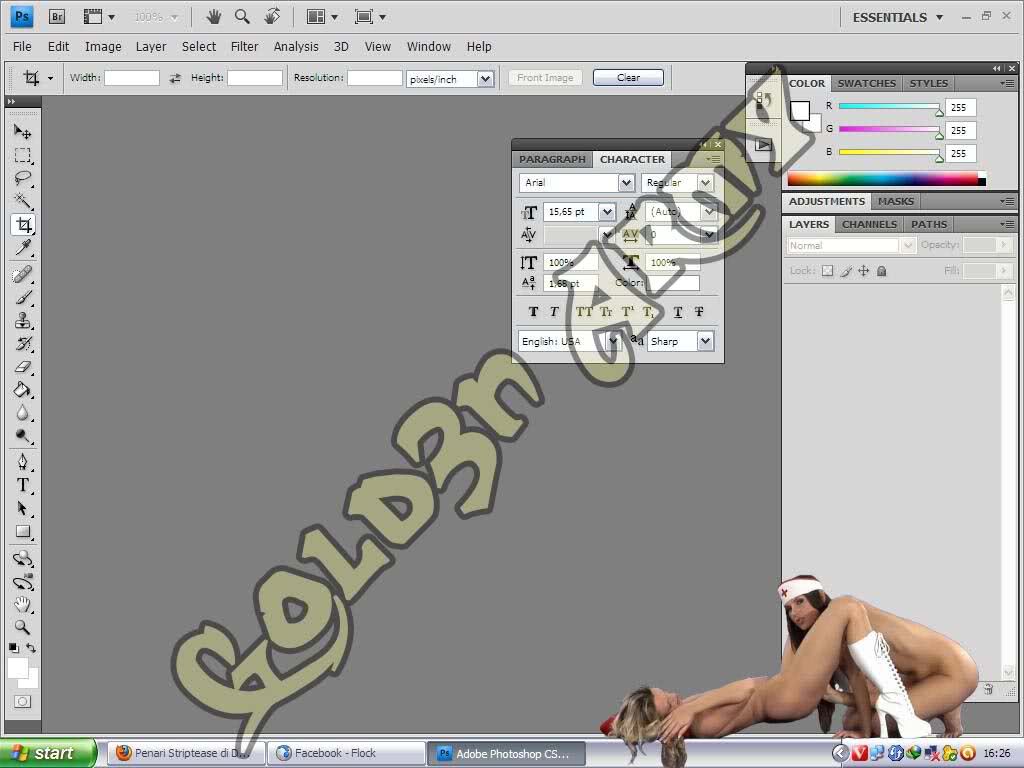Toggle Faux Bold style
The image size is (1024, 768).
(x=534, y=312)
